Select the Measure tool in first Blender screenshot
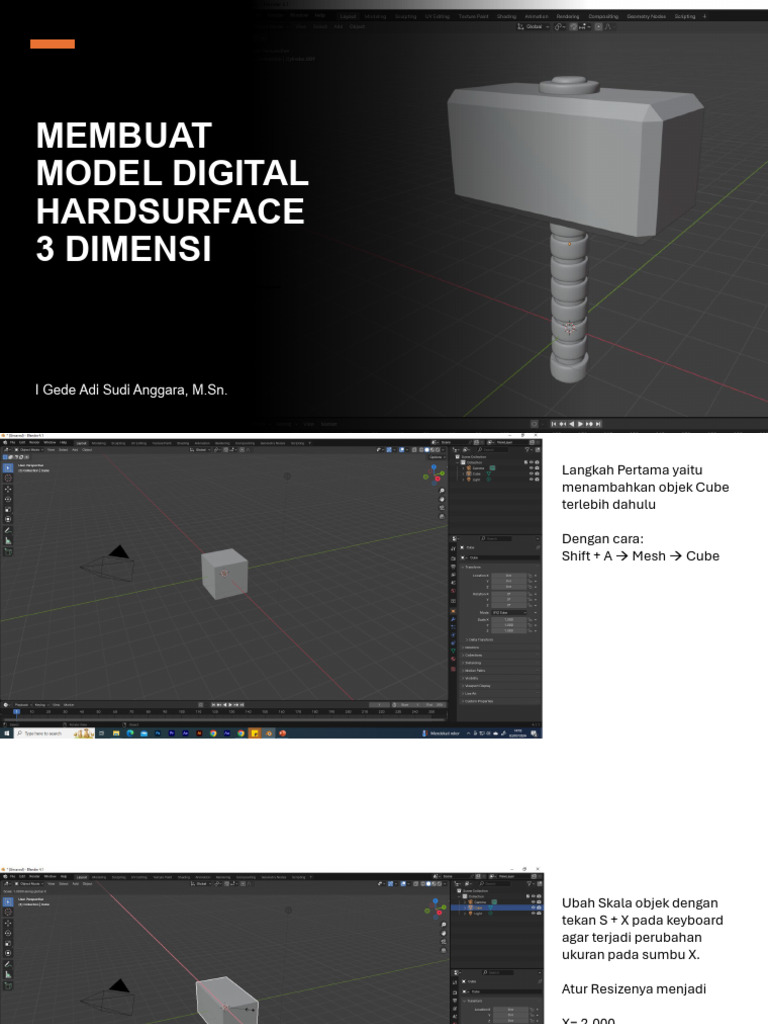This screenshot has height=1024, width=768. pyautogui.click(x=8, y=541)
